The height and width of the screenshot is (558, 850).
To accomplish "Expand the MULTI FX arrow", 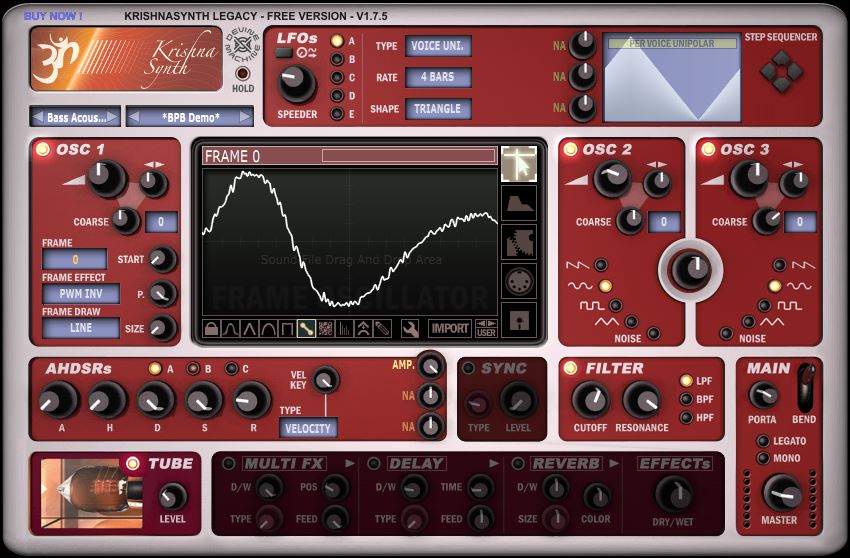I will pyautogui.click(x=350, y=463).
